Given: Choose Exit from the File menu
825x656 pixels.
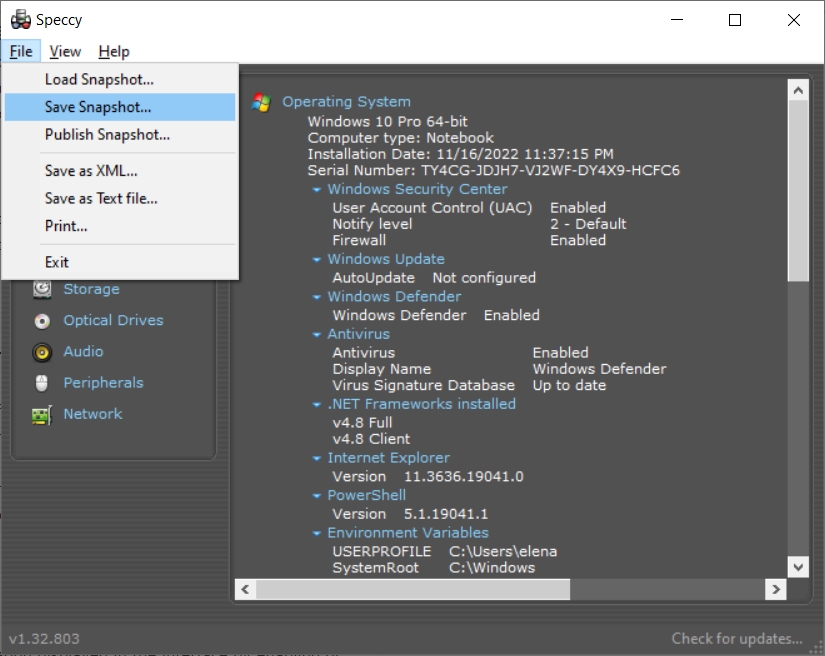Looking at the screenshot, I should (x=120, y=262).
